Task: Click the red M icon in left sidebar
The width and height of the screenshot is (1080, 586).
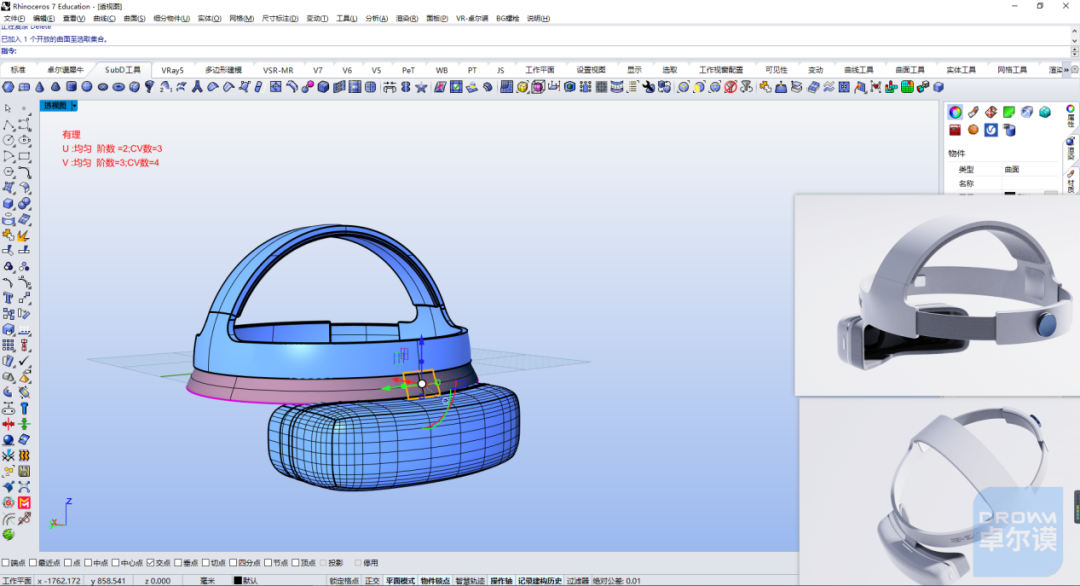Action: (24, 503)
